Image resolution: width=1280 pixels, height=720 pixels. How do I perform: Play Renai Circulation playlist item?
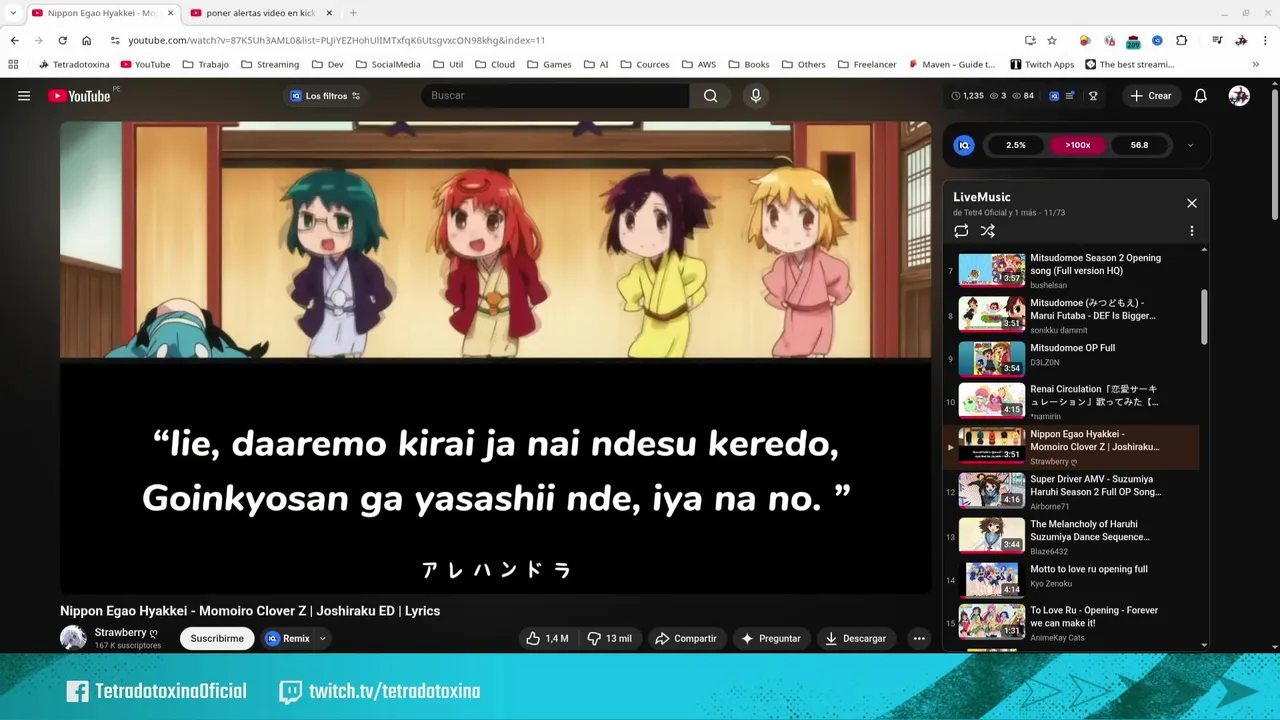click(x=1072, y=401)
